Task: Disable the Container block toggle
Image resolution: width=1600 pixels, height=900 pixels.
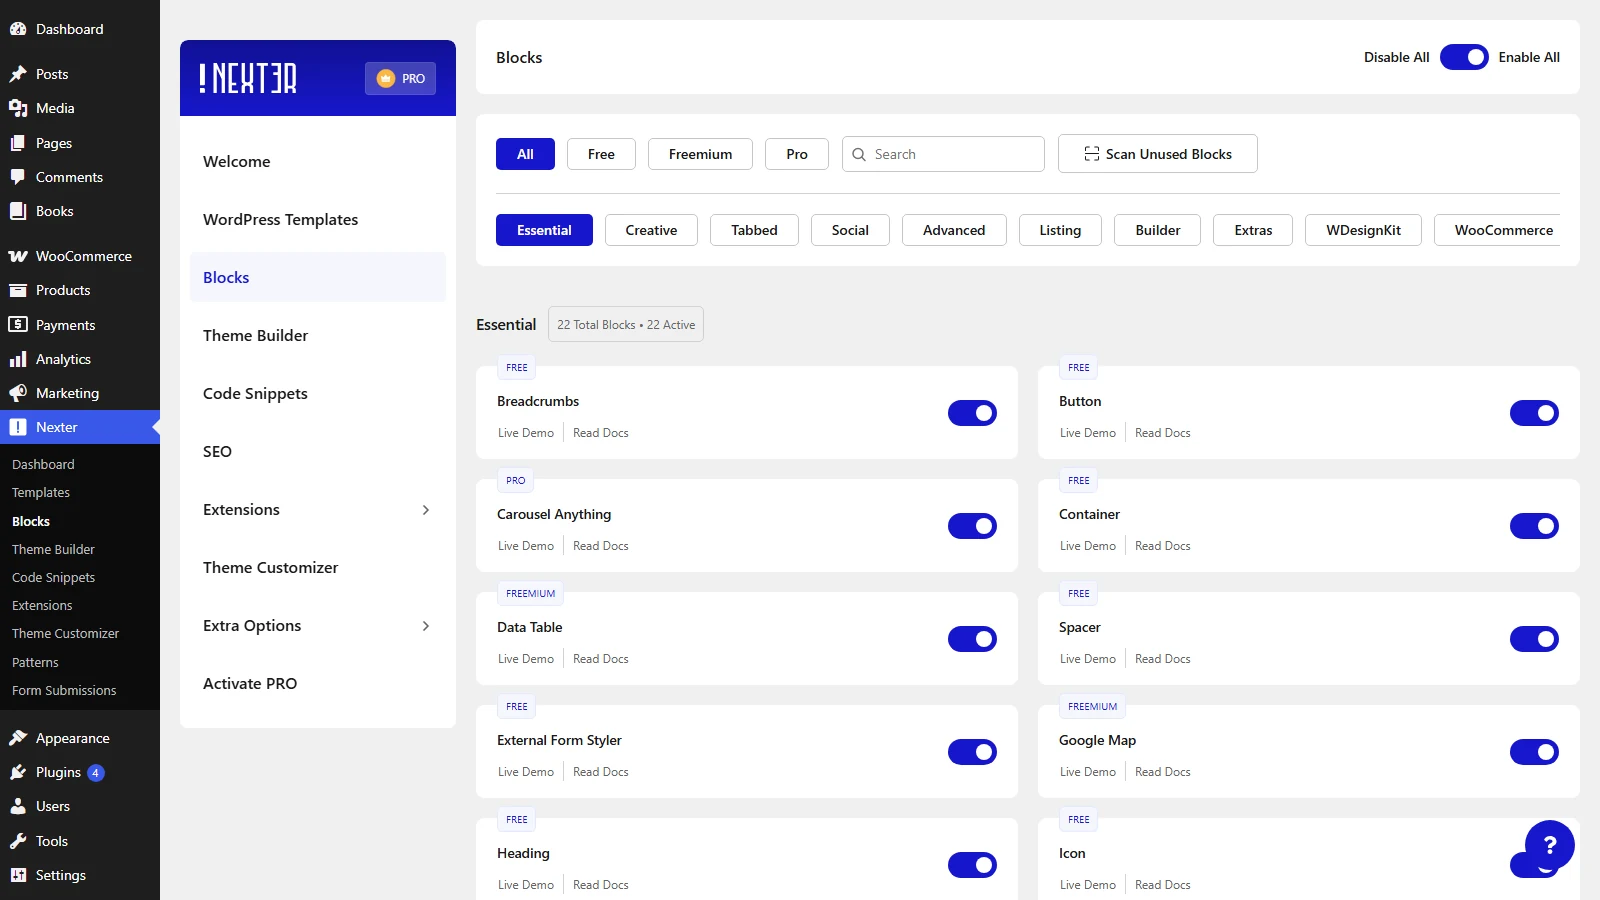Action: 1534,526
